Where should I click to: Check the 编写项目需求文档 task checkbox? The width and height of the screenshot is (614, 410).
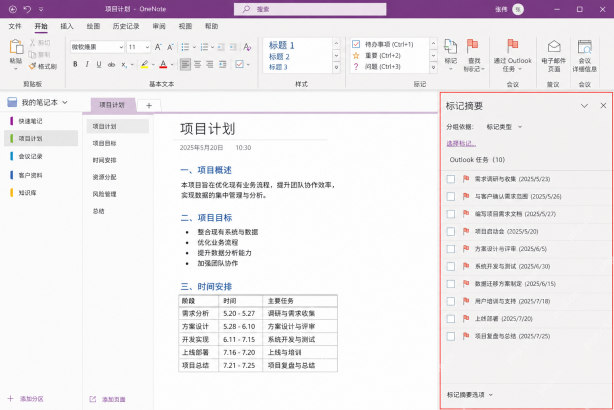(451, 214)
